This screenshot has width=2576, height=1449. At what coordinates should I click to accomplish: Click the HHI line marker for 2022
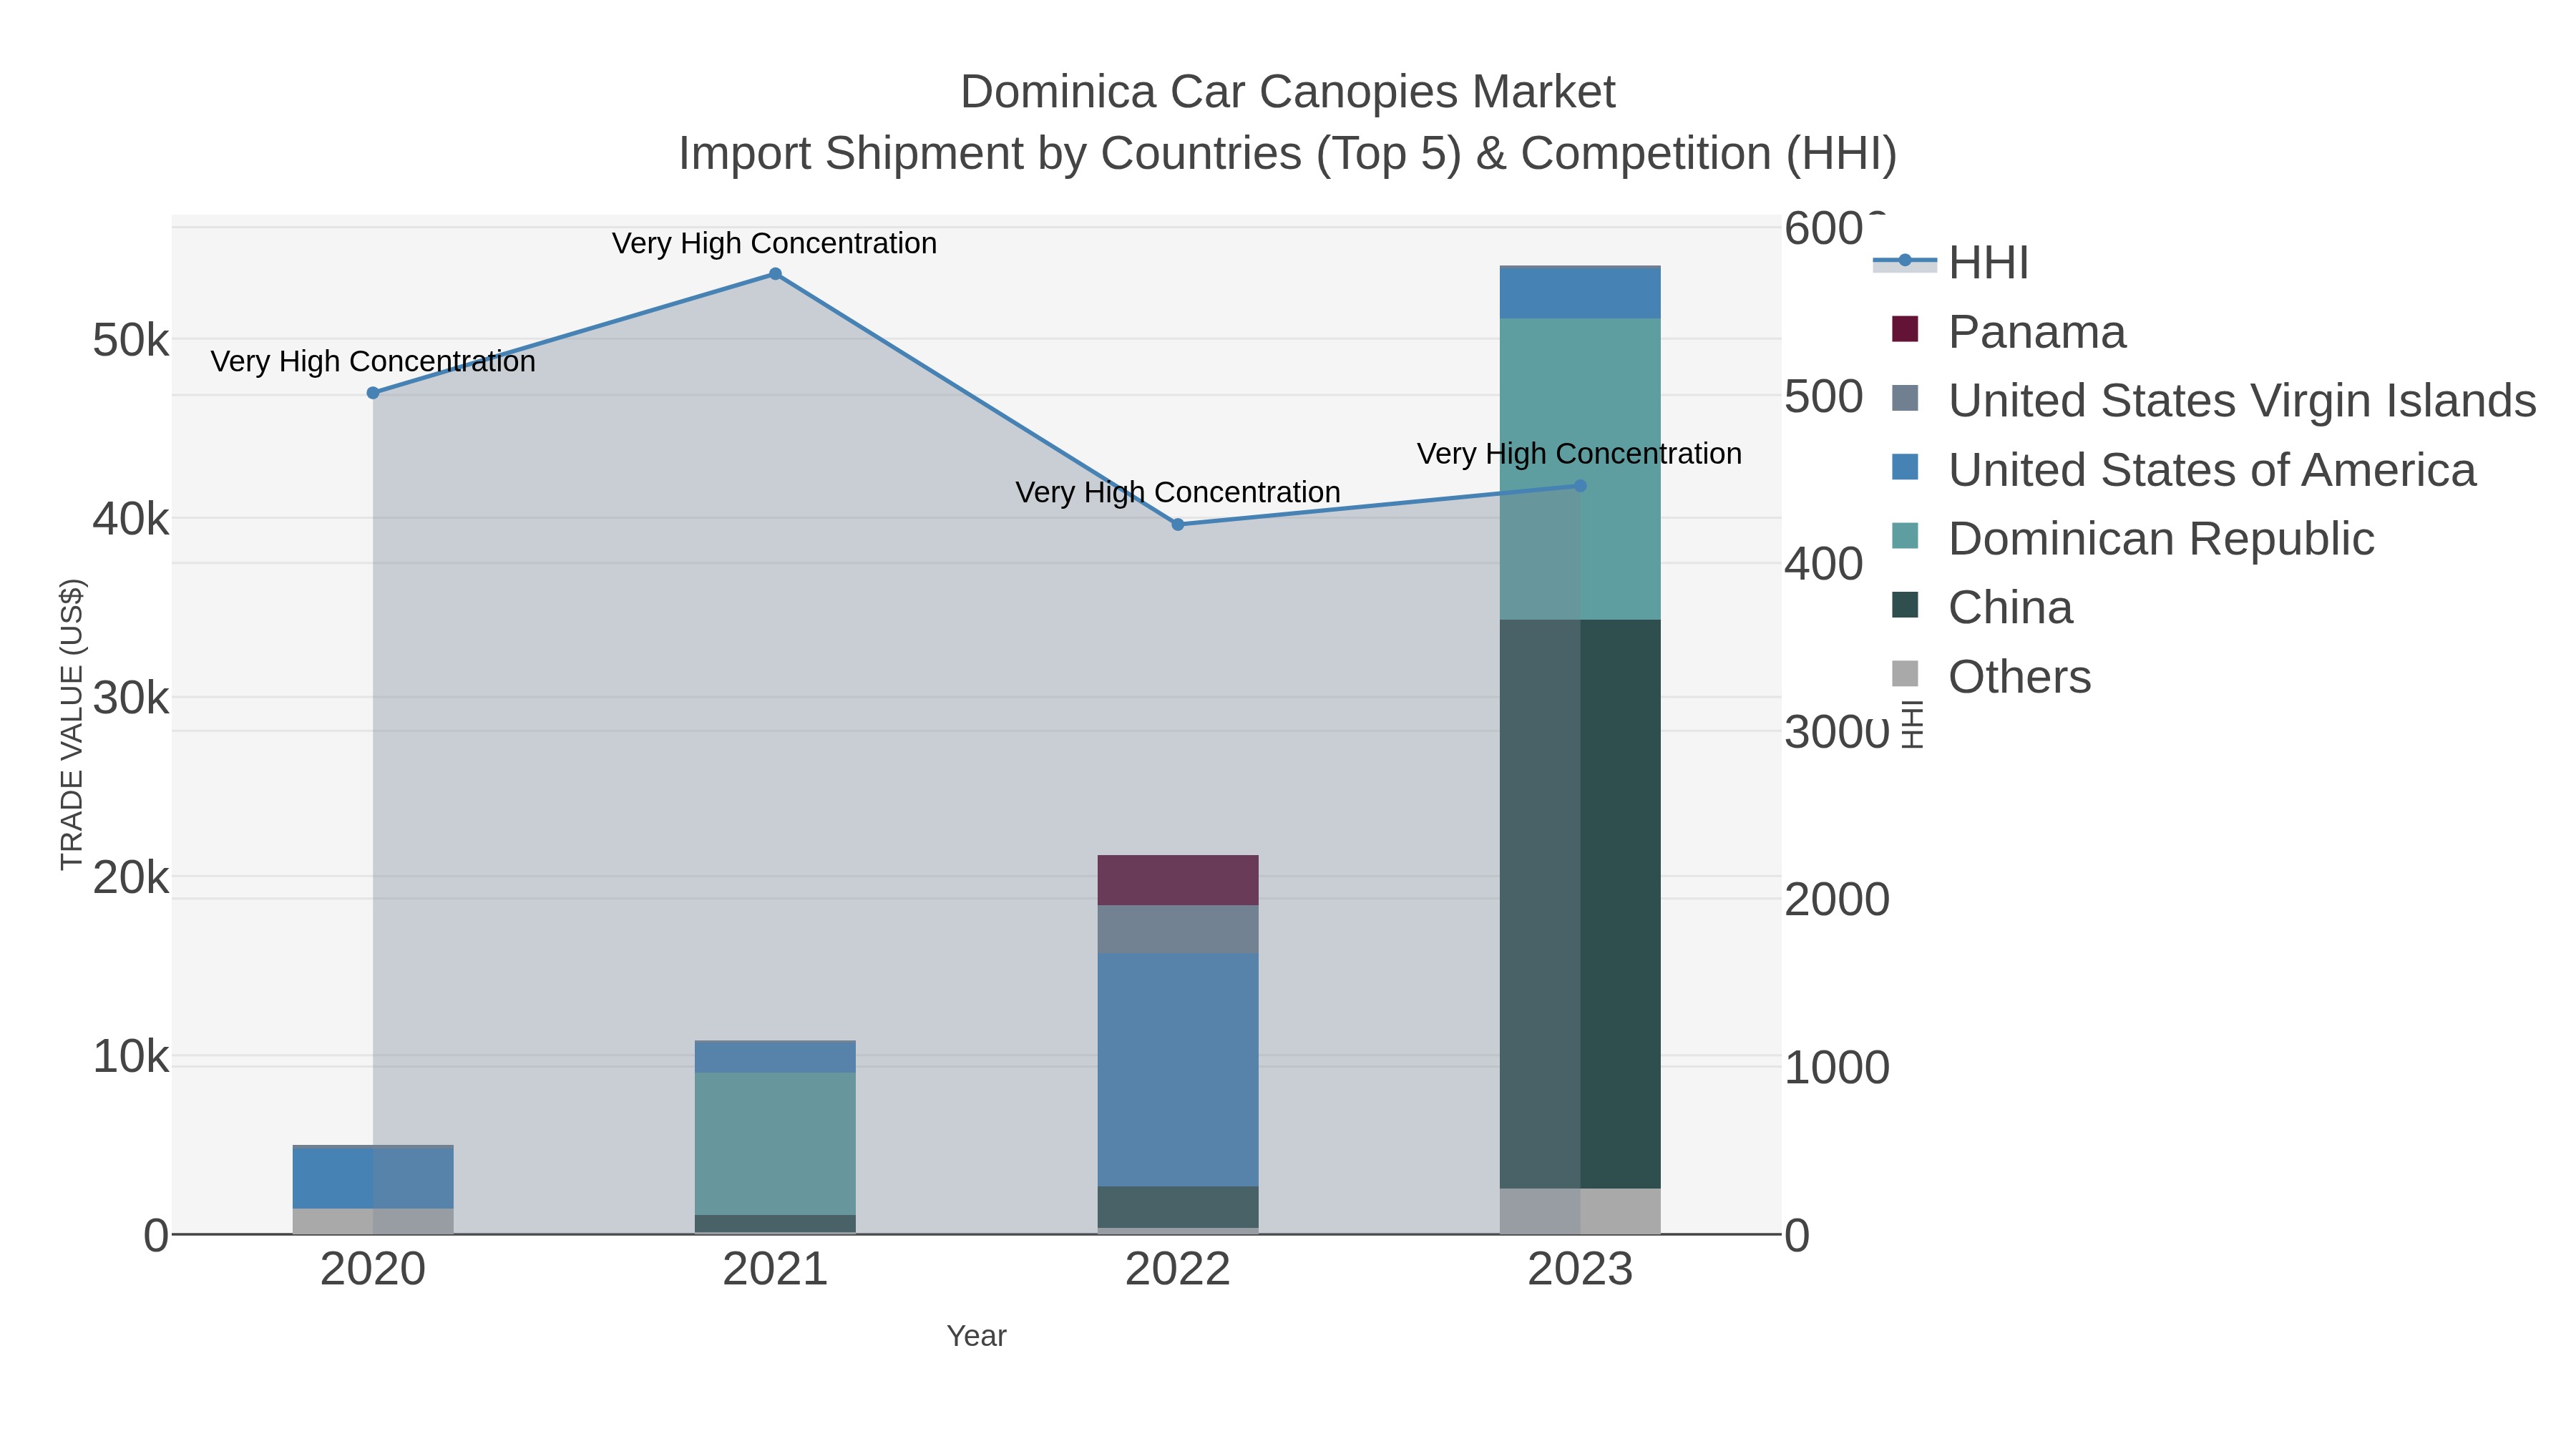[x=1178, y=525]
